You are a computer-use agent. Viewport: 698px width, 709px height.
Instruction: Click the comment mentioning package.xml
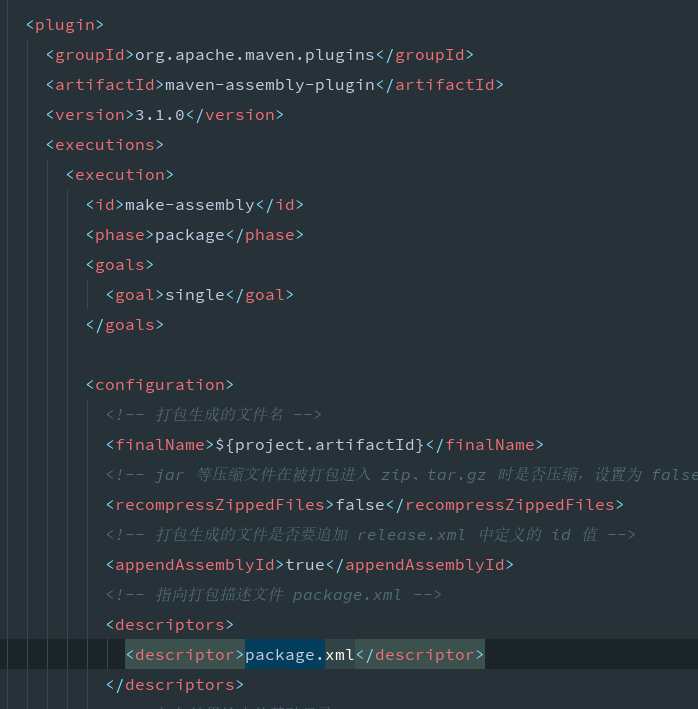click(274, 595)
